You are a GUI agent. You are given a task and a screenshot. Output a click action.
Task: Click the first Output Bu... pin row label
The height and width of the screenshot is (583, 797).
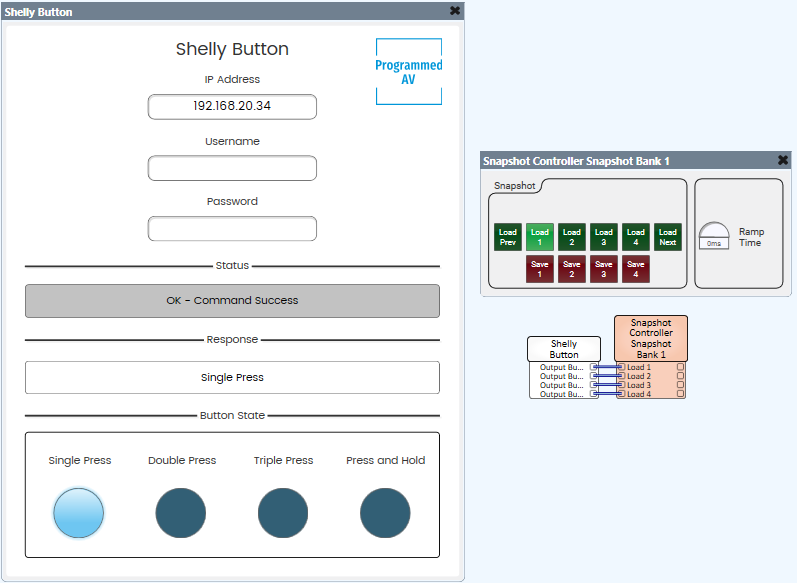[x=562, y=367]
